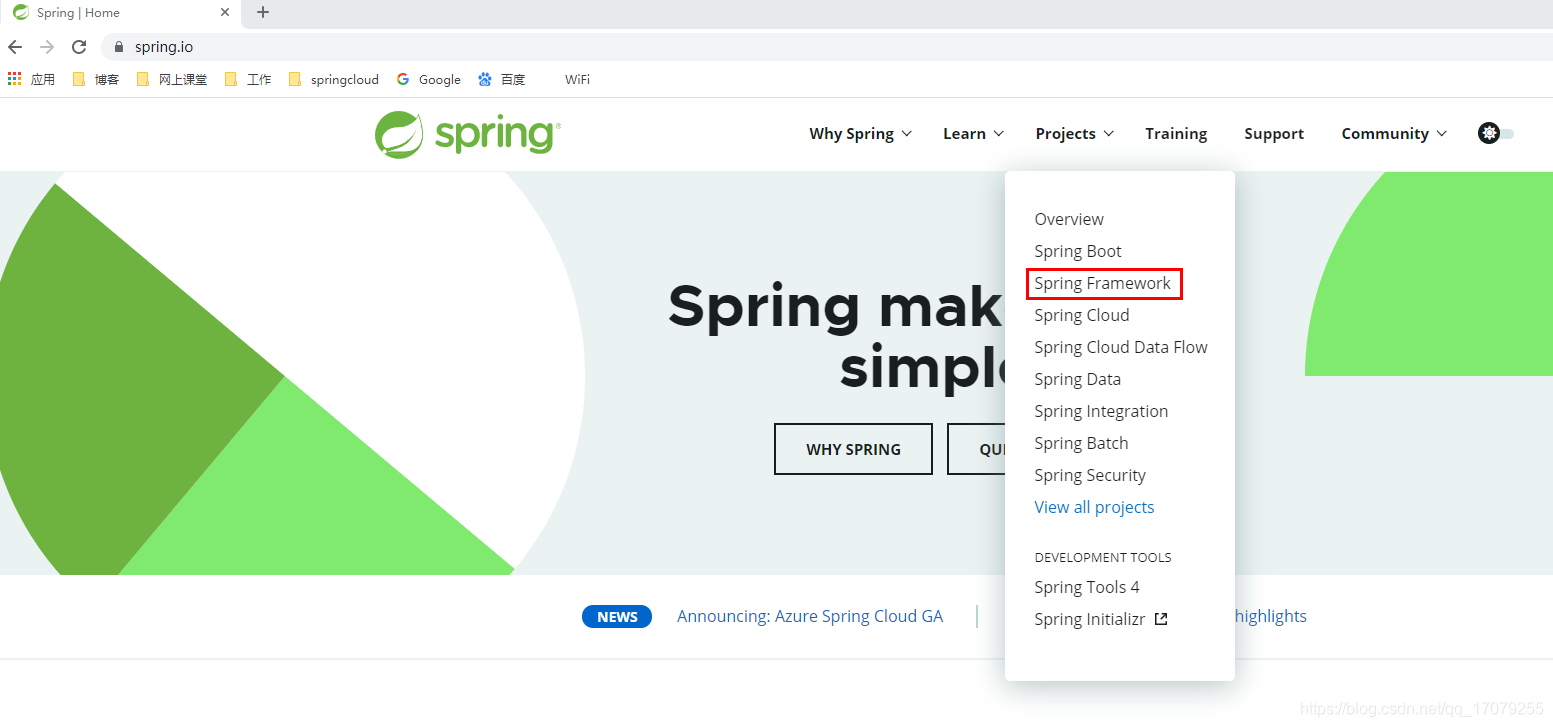Select Spring Security in Projects menu

coord(1090,475)
